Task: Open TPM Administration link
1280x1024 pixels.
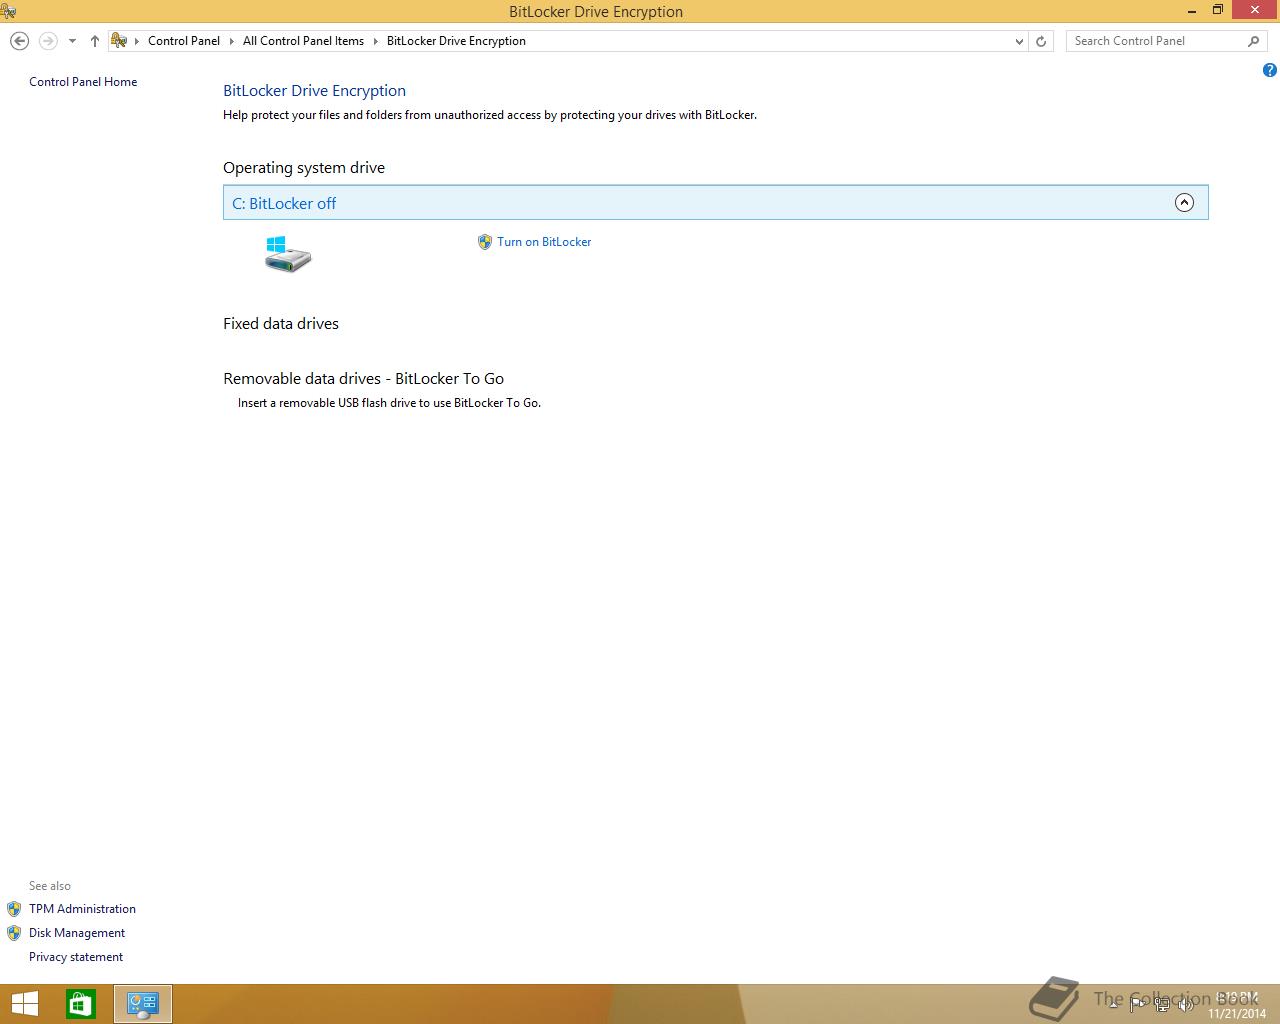Action: point(82,909)
